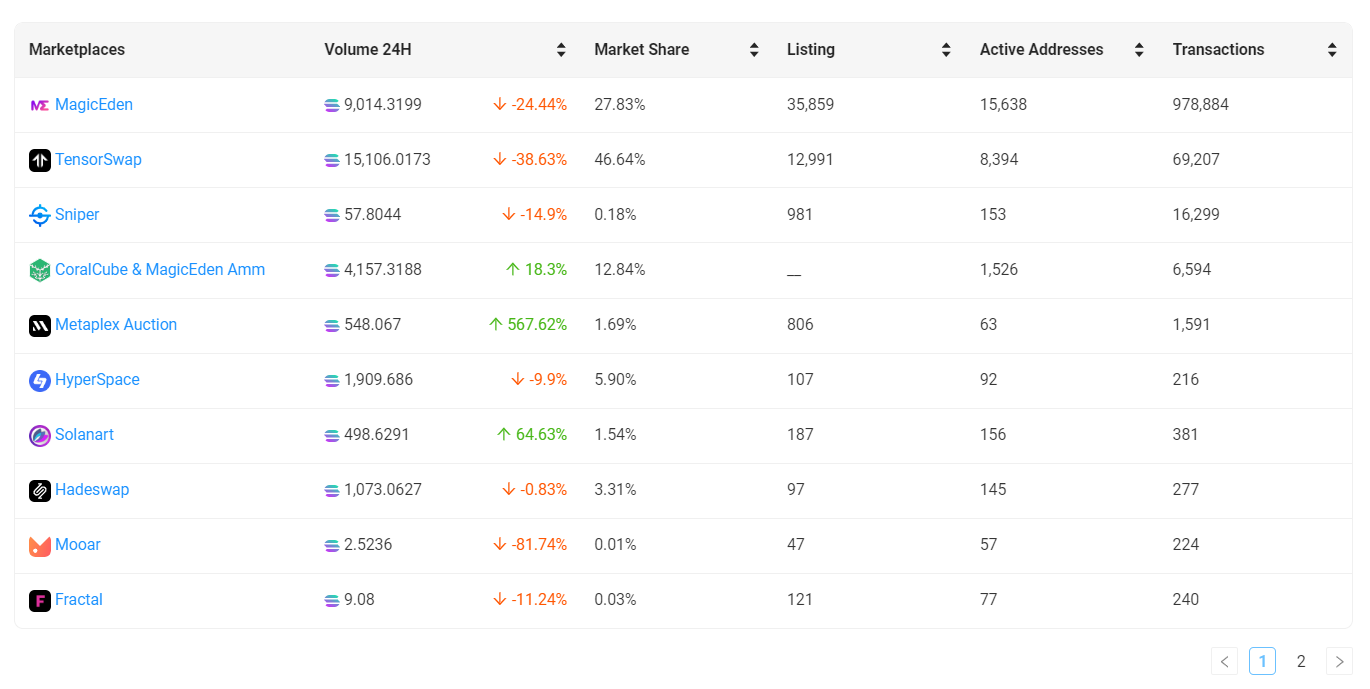Sort table by Listing column
Image resolution: width=1370 pixels, height=689 pixels.
click(946, 50)
